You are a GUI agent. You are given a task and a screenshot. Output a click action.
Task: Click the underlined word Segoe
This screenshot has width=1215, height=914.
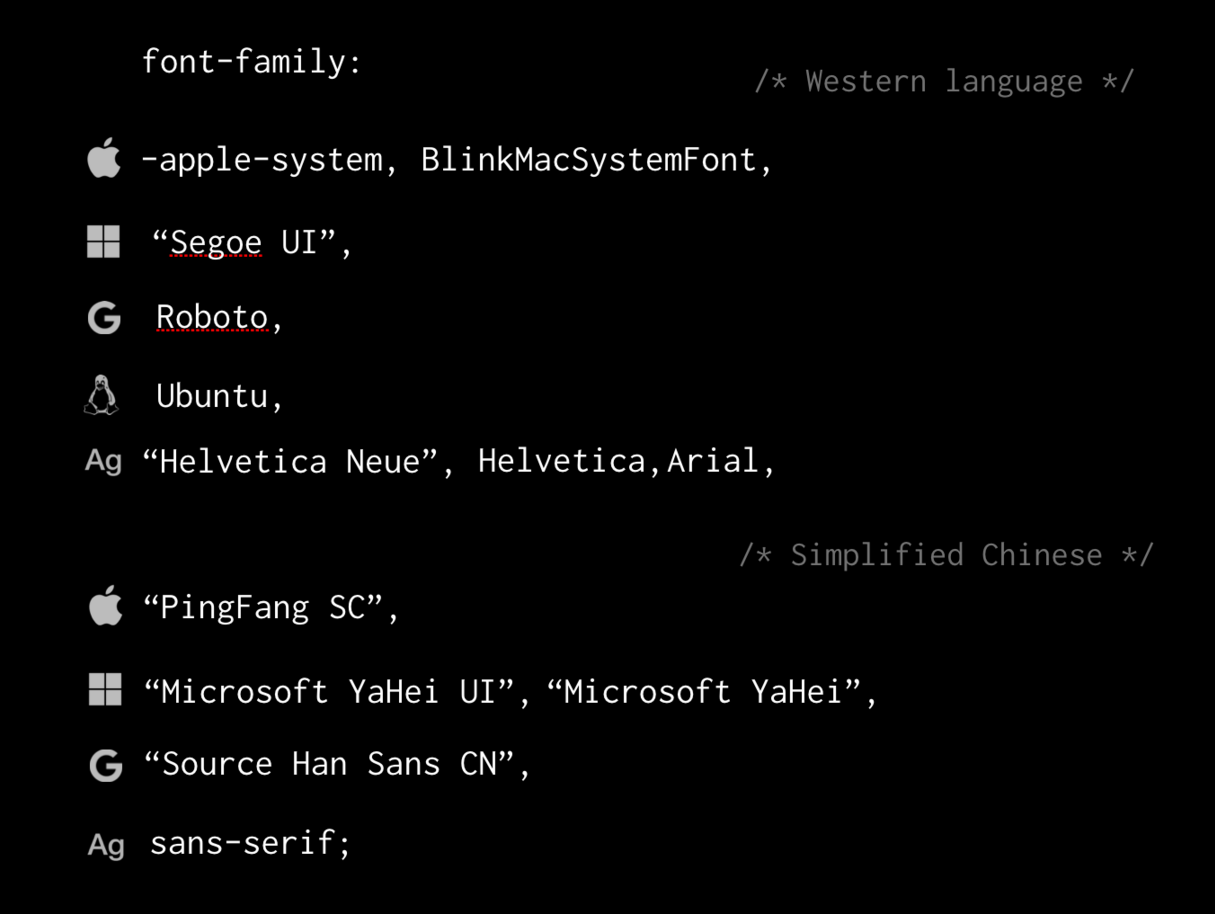tap(216, 242)
